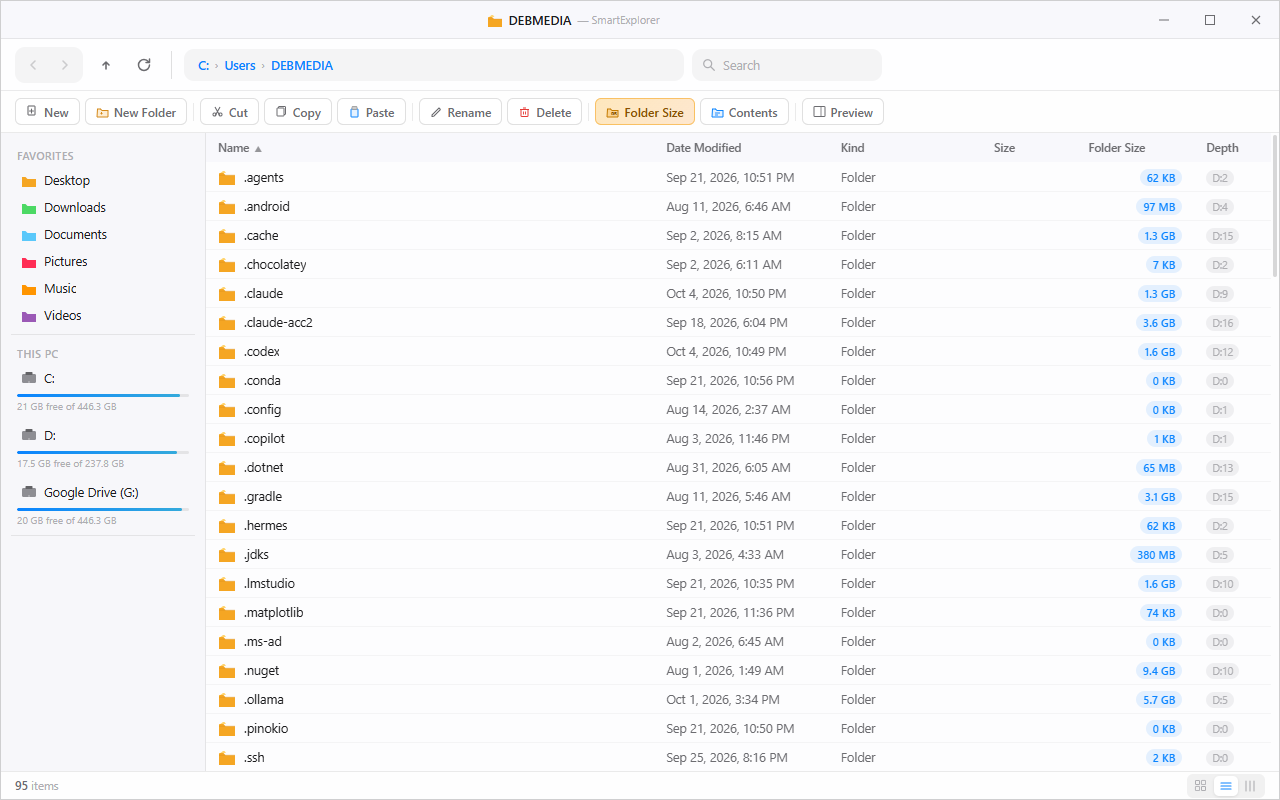Switch to list view in status bar

coord(1225,786)
